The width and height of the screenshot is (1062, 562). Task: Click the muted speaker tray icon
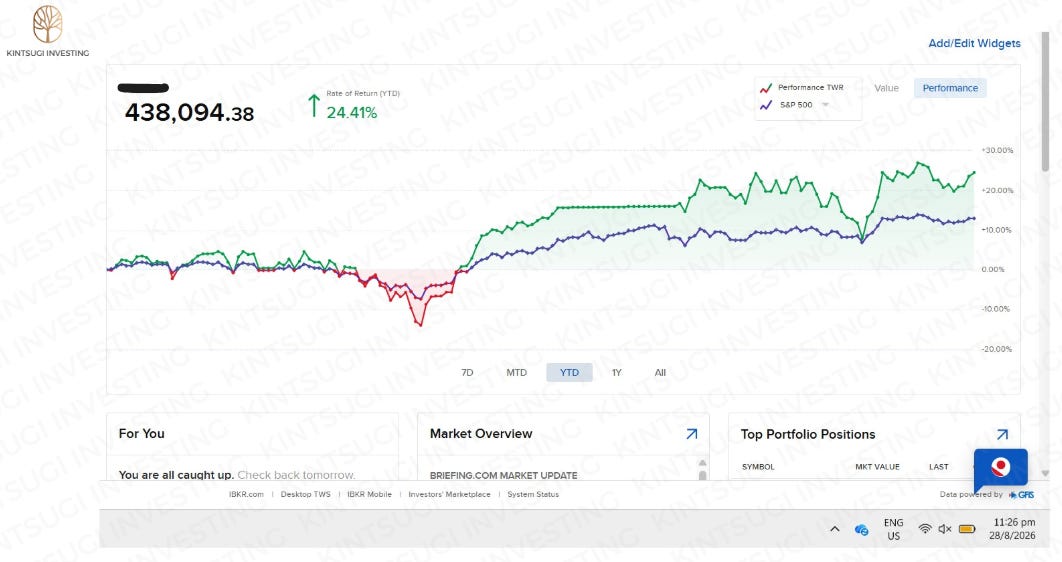click(x=945, y=529)
